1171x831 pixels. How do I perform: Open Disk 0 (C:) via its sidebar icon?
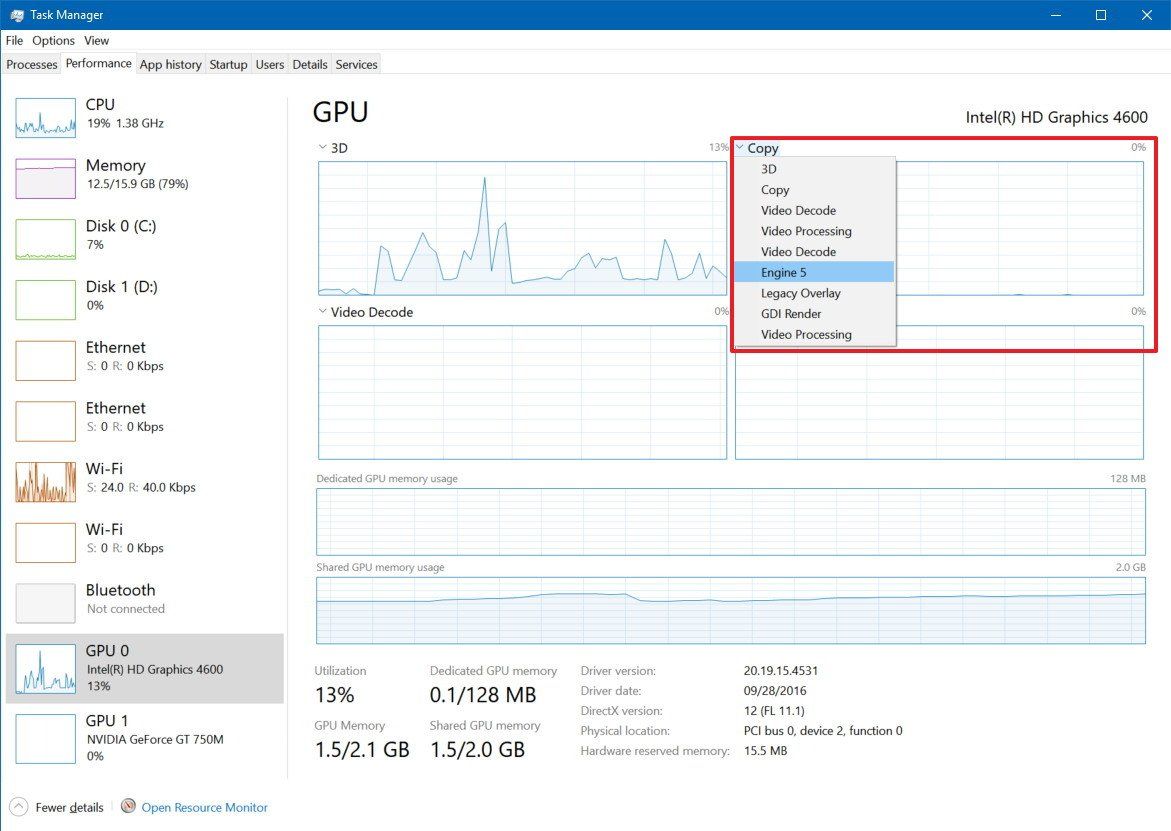(44, 239)
